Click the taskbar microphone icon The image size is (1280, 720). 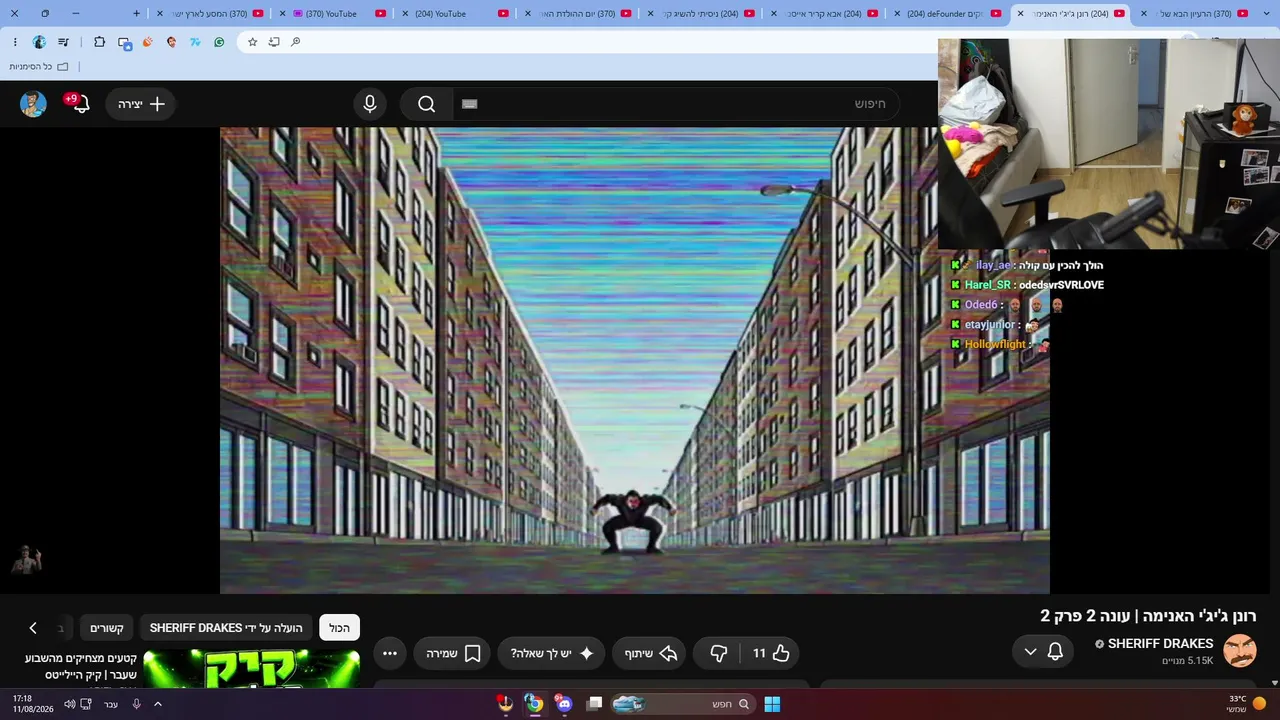[136, 704]
